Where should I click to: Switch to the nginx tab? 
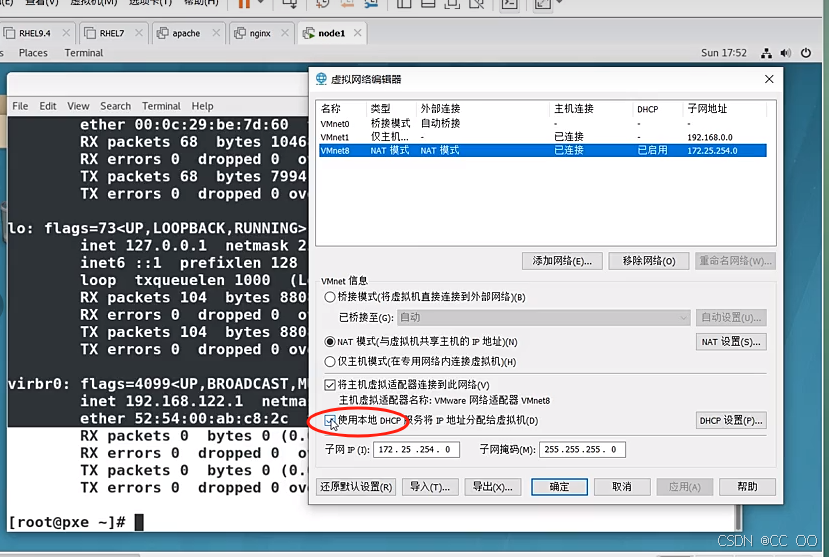[x=259, y=33]
